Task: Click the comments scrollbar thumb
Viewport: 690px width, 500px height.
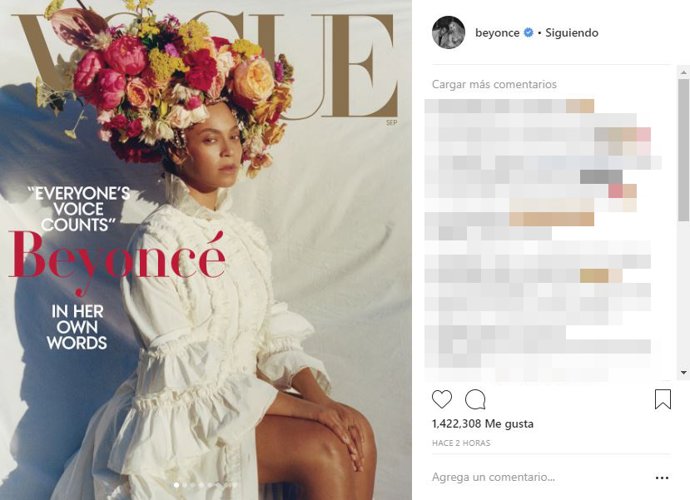Action: tap(683, 150)
